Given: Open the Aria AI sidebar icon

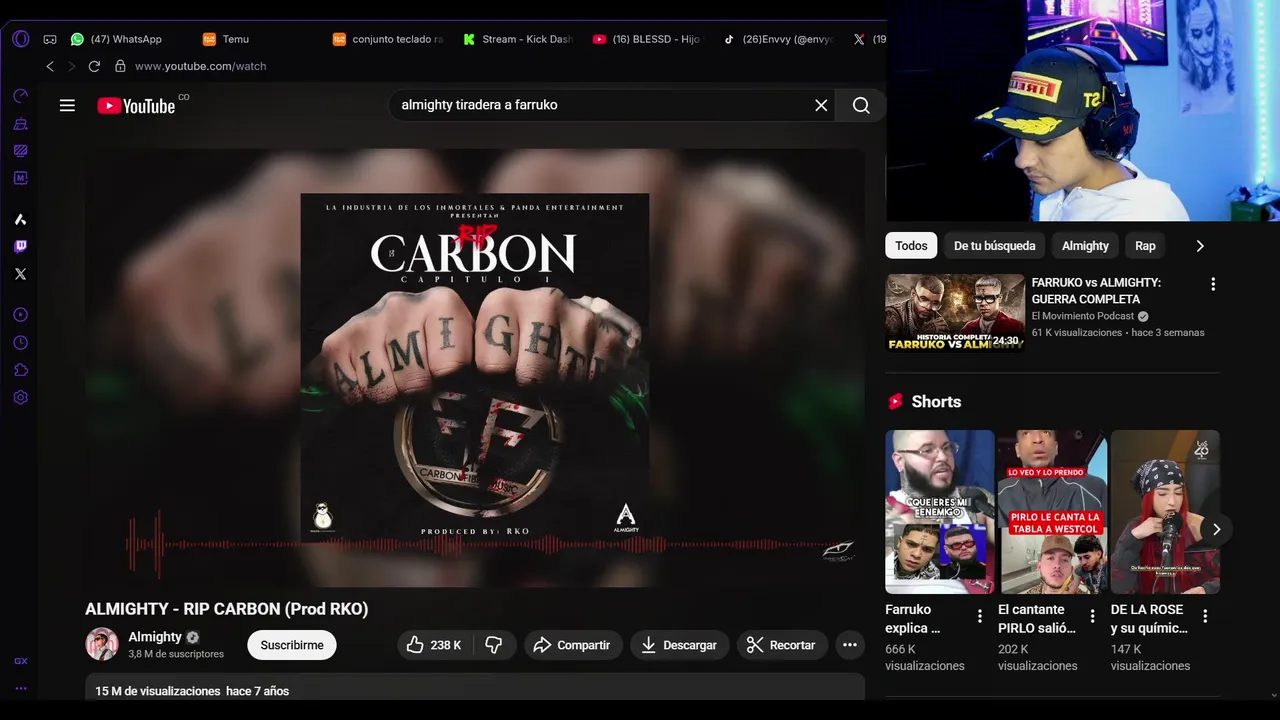Looking at the screenshot, I should [20, 219].
